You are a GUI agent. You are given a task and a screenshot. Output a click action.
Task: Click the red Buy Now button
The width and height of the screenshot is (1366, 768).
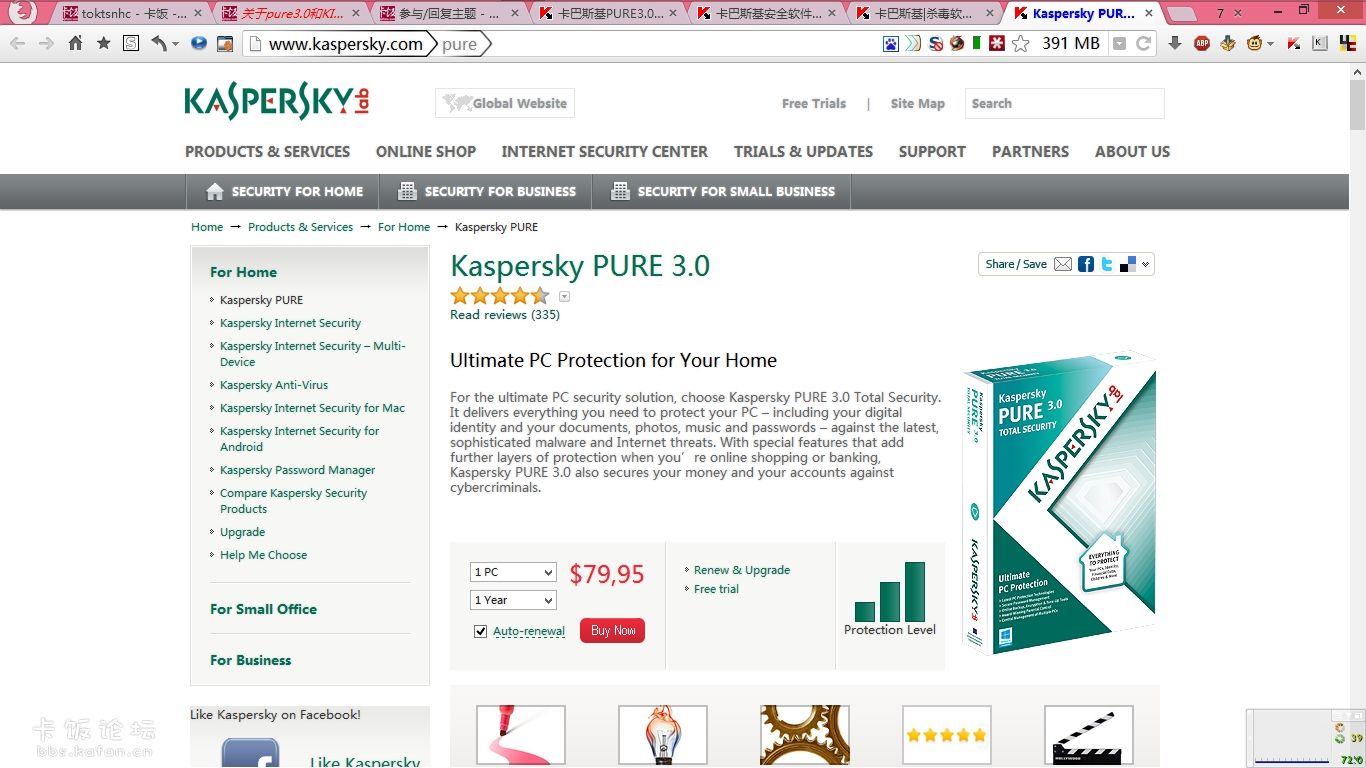click(612, 631)
